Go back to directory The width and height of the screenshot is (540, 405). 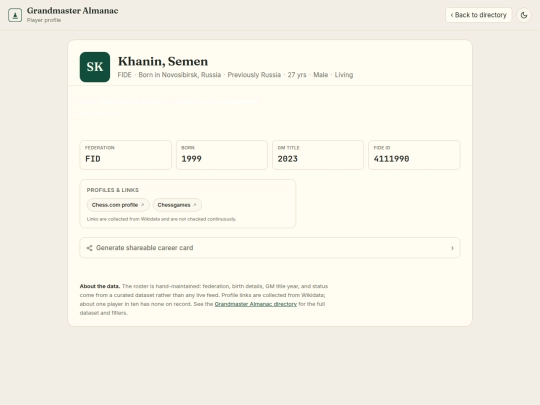point(478,15)
